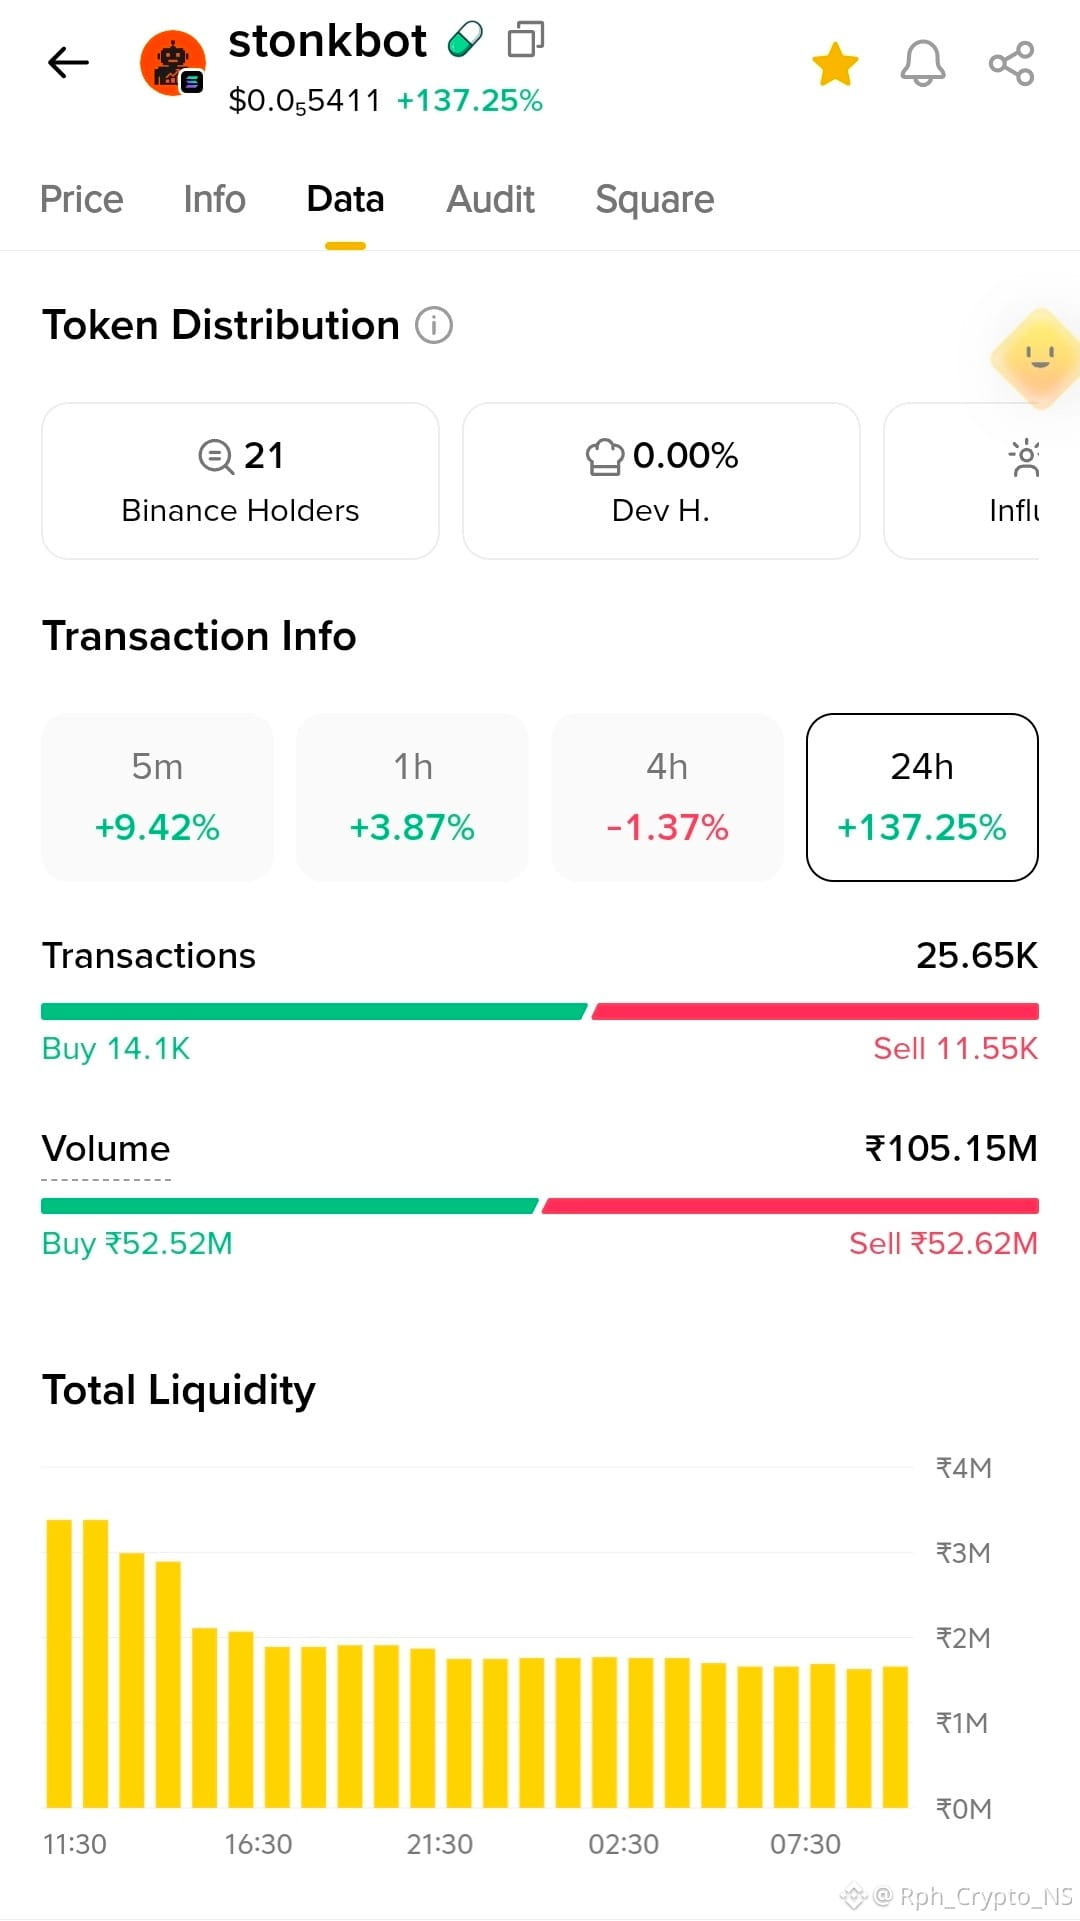Screen dimensions: 1080x1921
Task: Select the 4h timeframe card
Action: 667,797
